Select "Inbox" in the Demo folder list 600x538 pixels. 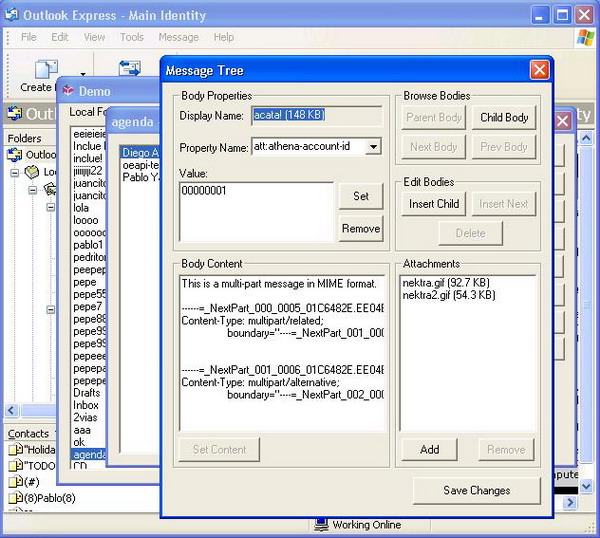86,405
